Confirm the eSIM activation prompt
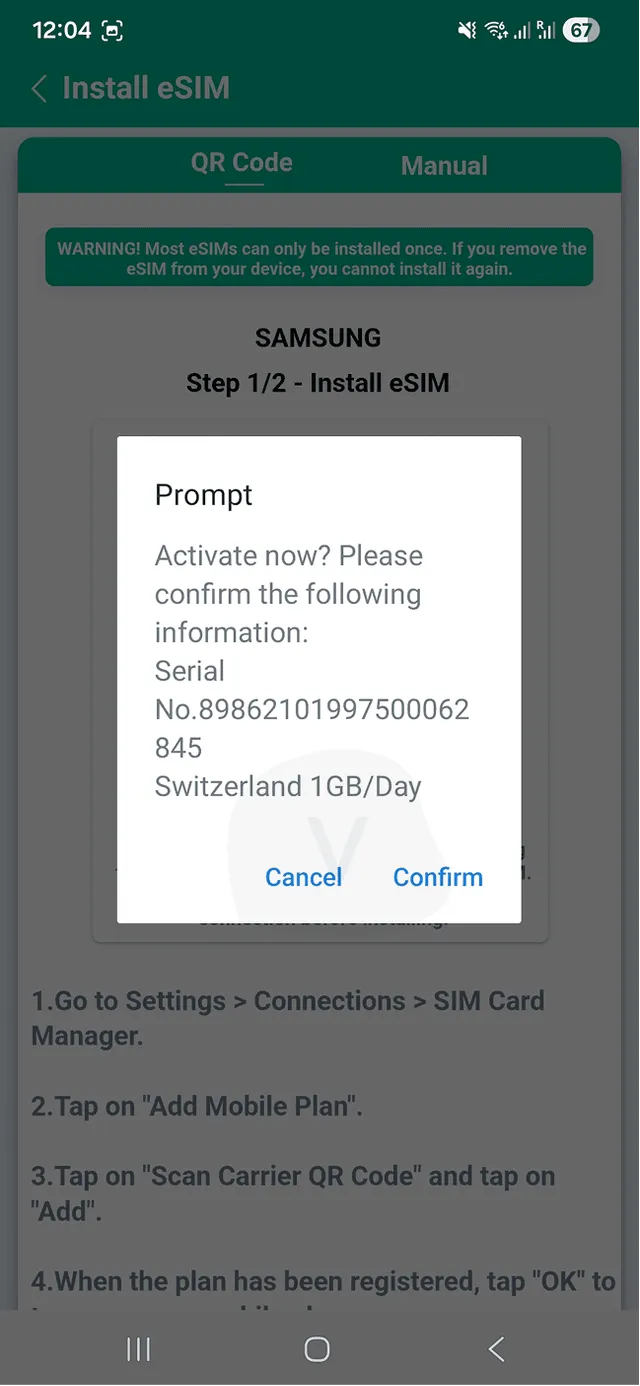This screenshot has height=1386, width=640. tap(437, 877)
